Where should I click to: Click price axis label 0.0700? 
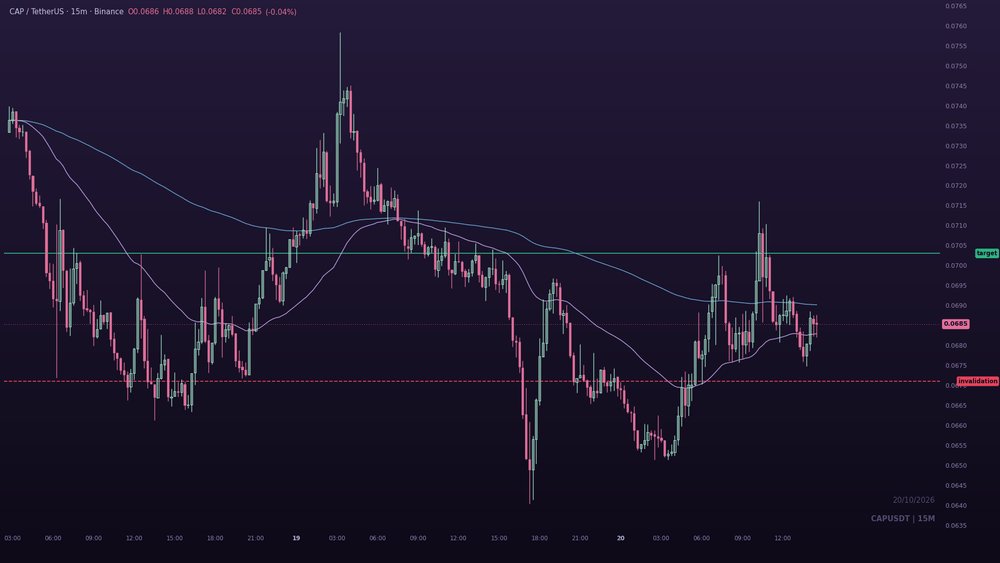pyautogui.click(x=956, y=265)
